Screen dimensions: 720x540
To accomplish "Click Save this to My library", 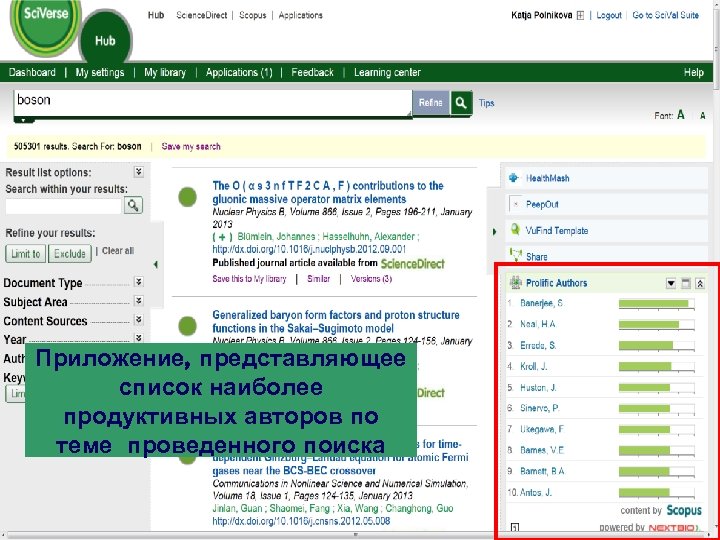I will [x=249, y=279].
